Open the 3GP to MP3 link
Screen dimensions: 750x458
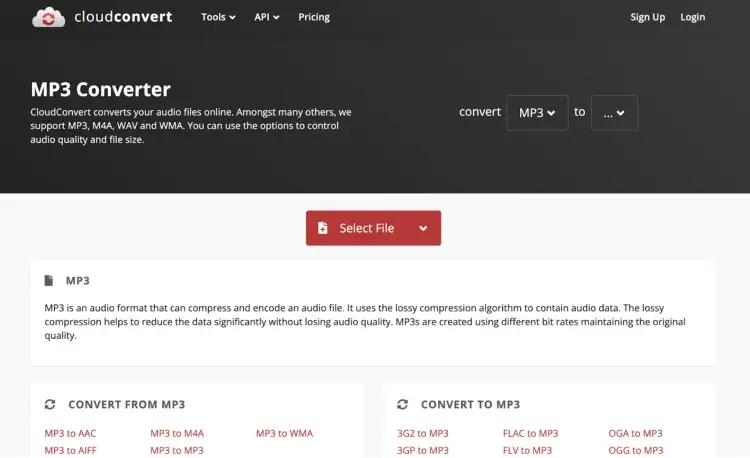click(423, 450)
